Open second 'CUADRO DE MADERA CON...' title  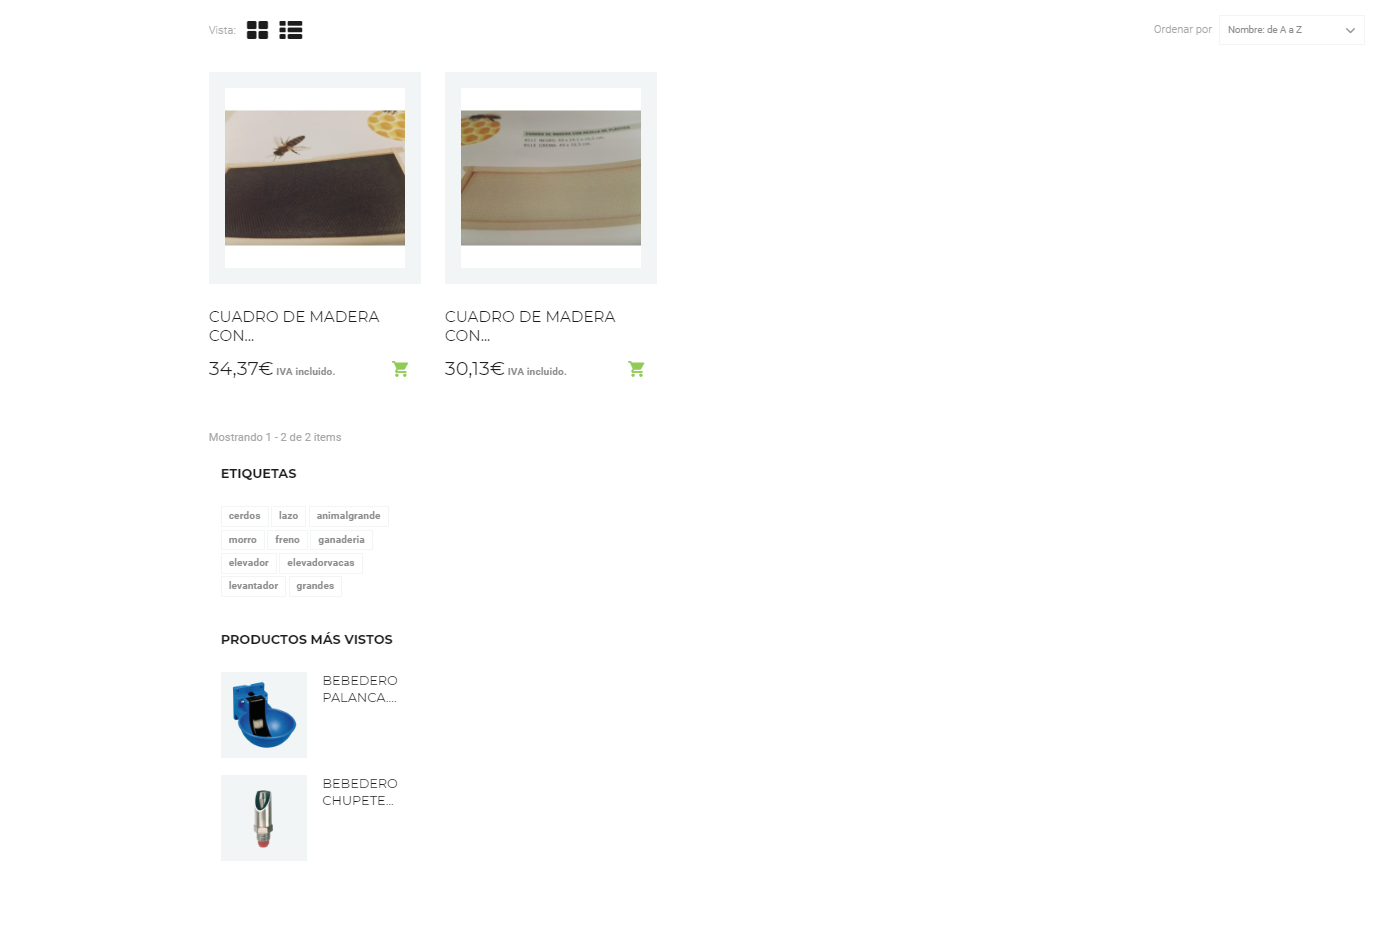click(x=530, y=326)
